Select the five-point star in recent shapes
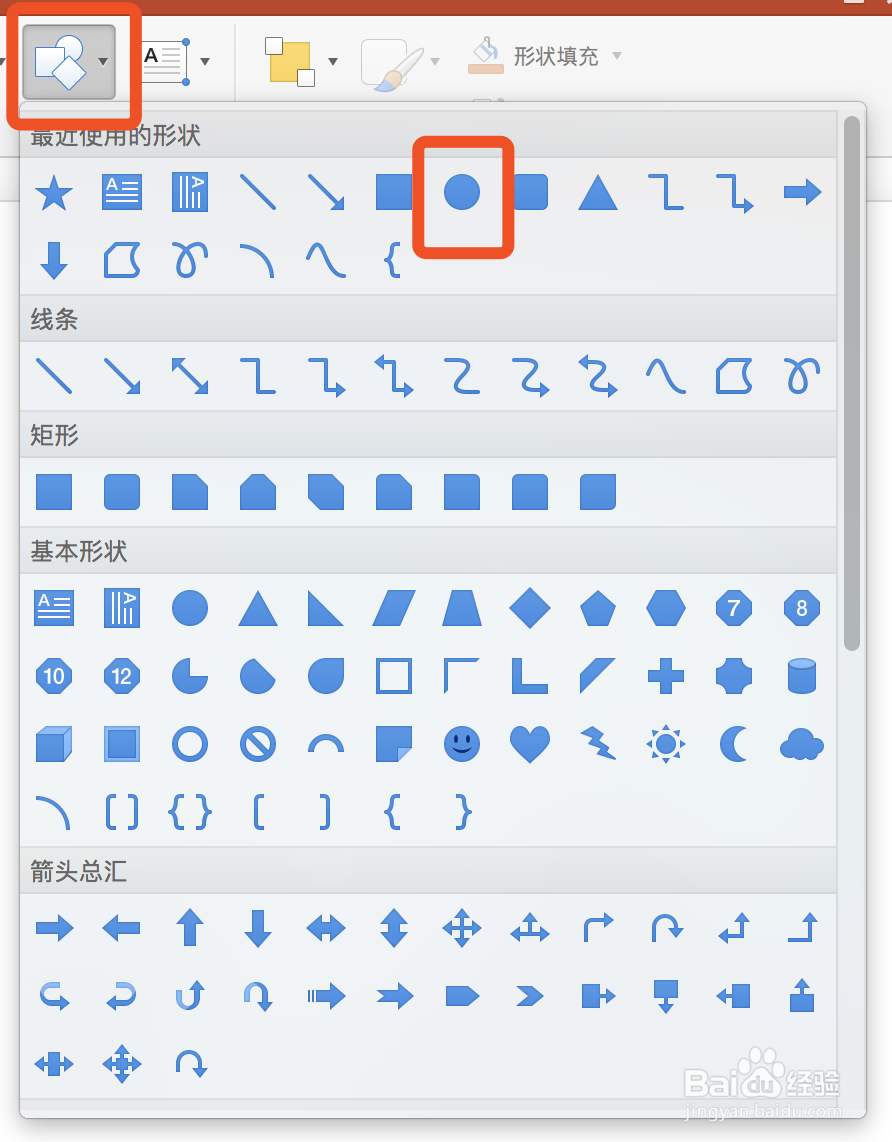Viewport: 892px width, 1142px height. 54,192
